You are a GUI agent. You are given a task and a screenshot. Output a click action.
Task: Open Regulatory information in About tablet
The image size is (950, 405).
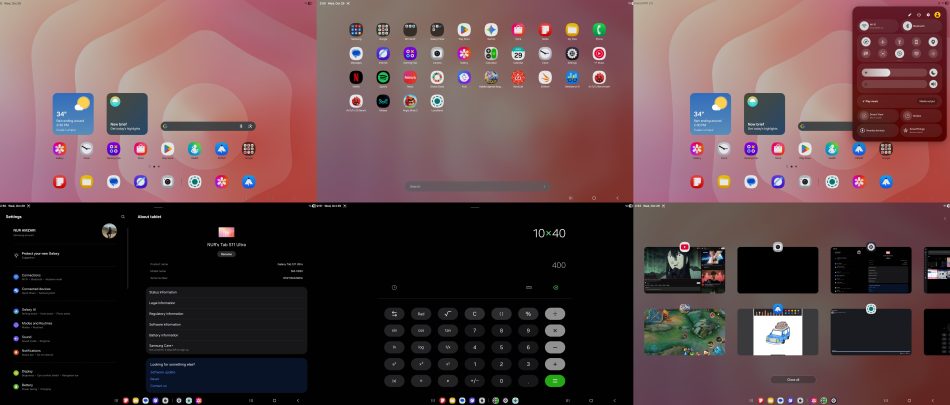pos(226,313)
